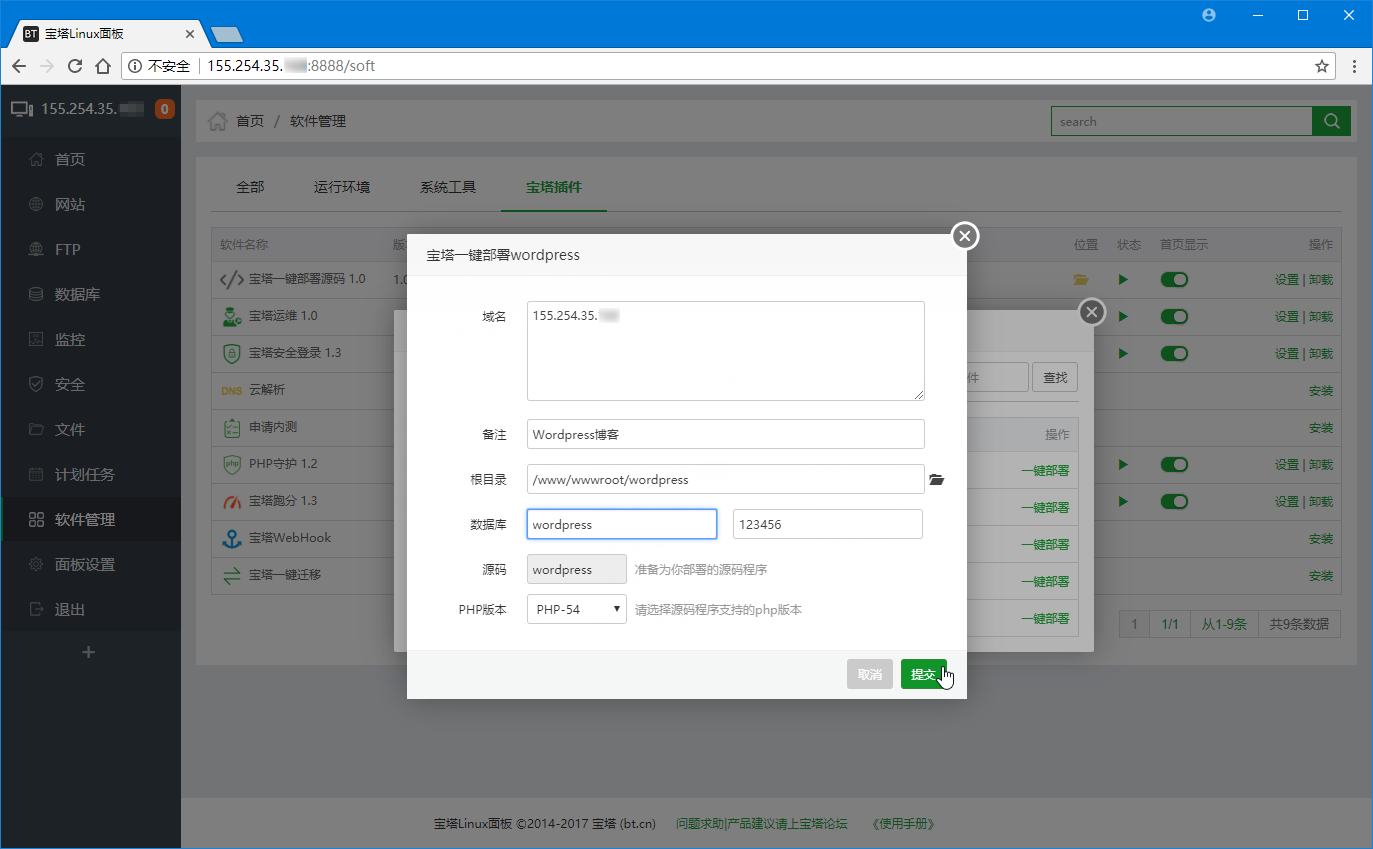The width and height of the screenshot is (1373, 849).
Task: Click the play status icon for 宝塔一键部署源码
Action: [1123, 280]
